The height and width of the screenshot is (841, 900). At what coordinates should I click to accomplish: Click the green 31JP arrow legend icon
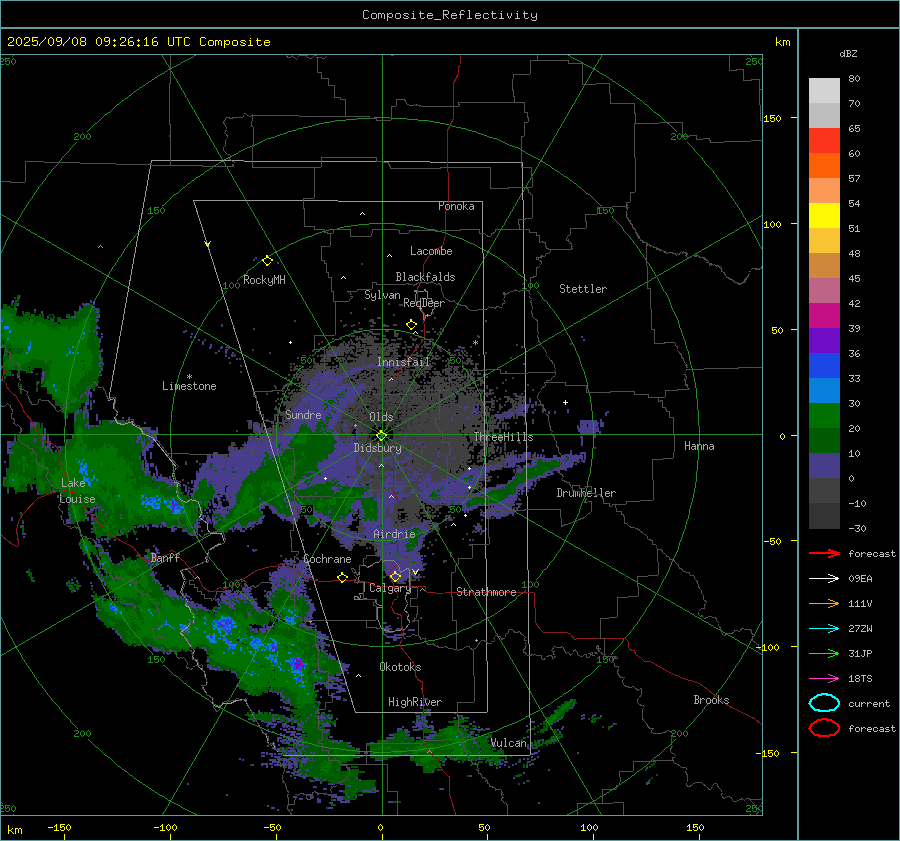(824, 653)
